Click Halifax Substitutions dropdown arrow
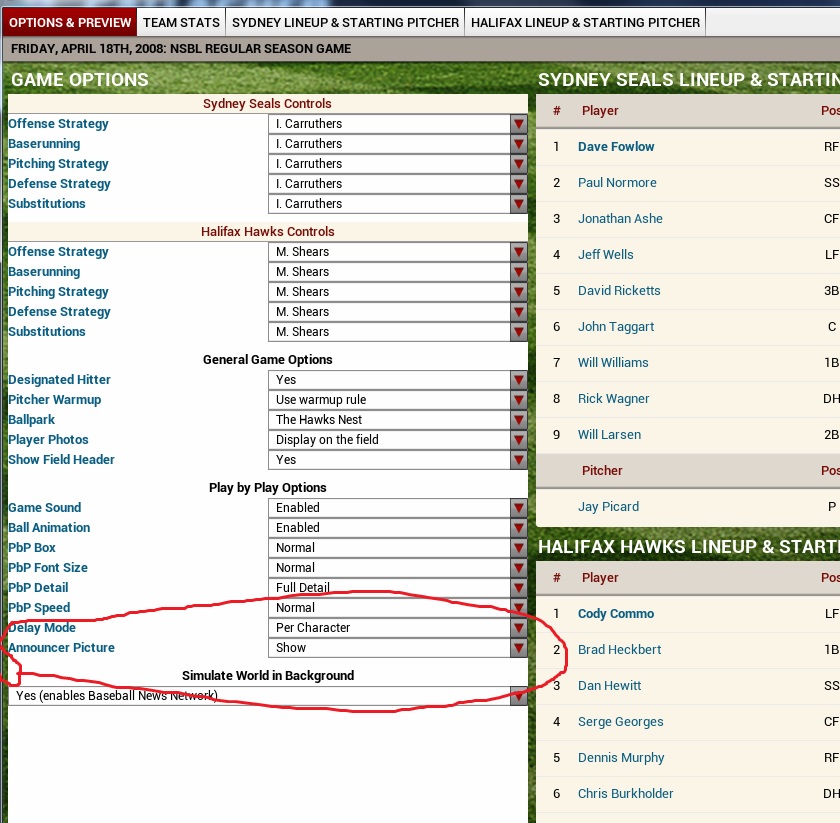 [x=518, y=332]
